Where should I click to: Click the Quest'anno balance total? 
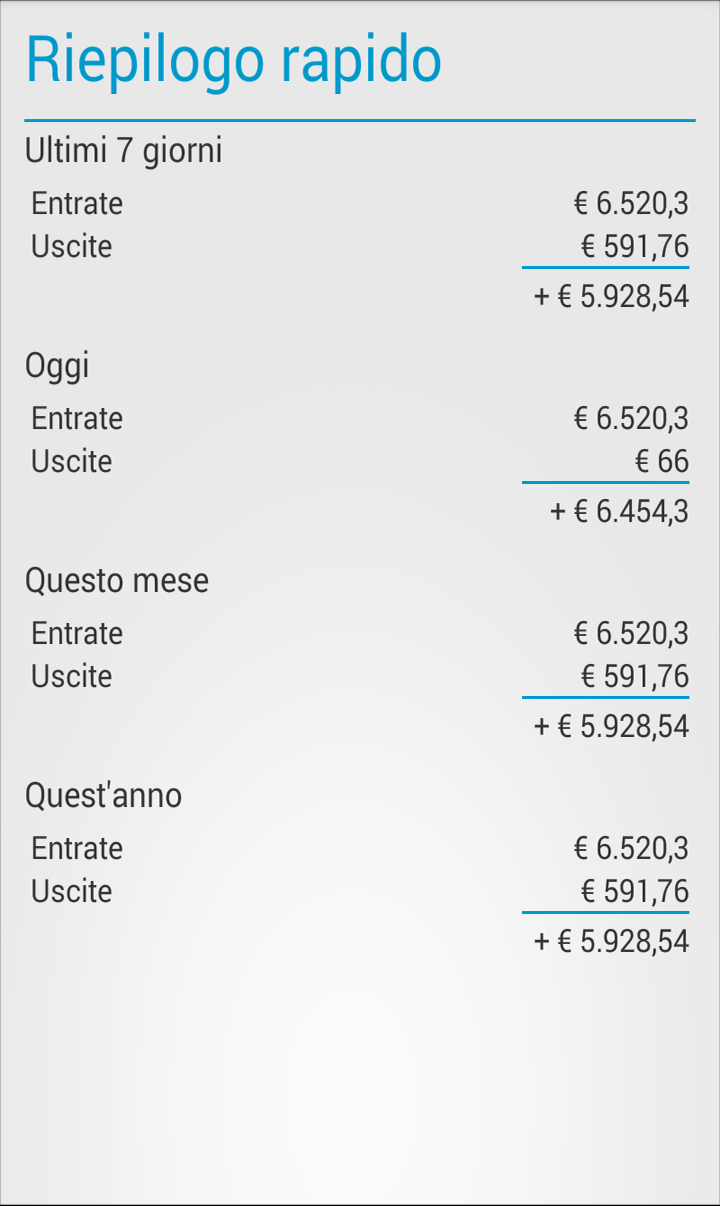pos(612,942)
